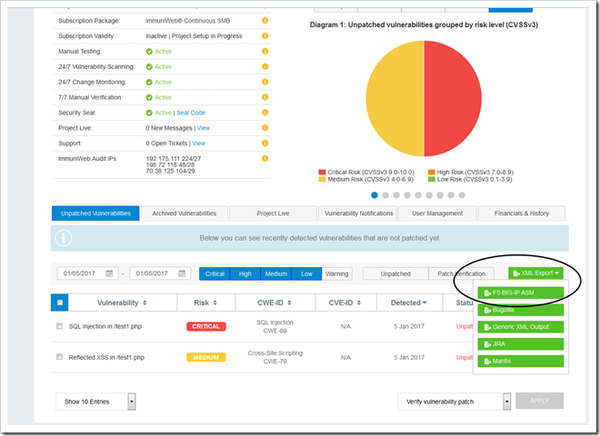
Task: Check the SQL Injection in /test1.php row
Action: [62, 326]
